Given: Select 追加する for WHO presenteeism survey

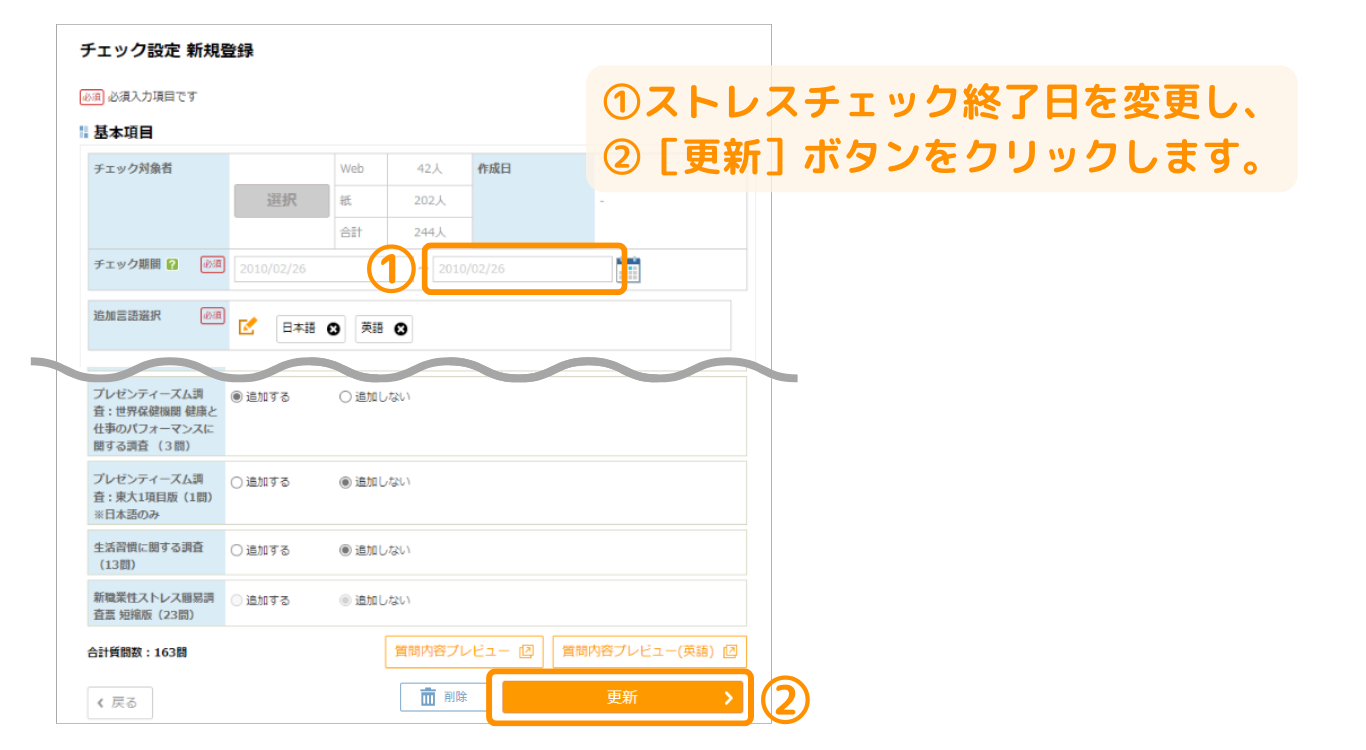Looking at the screenshot, I should click(237, 397).
